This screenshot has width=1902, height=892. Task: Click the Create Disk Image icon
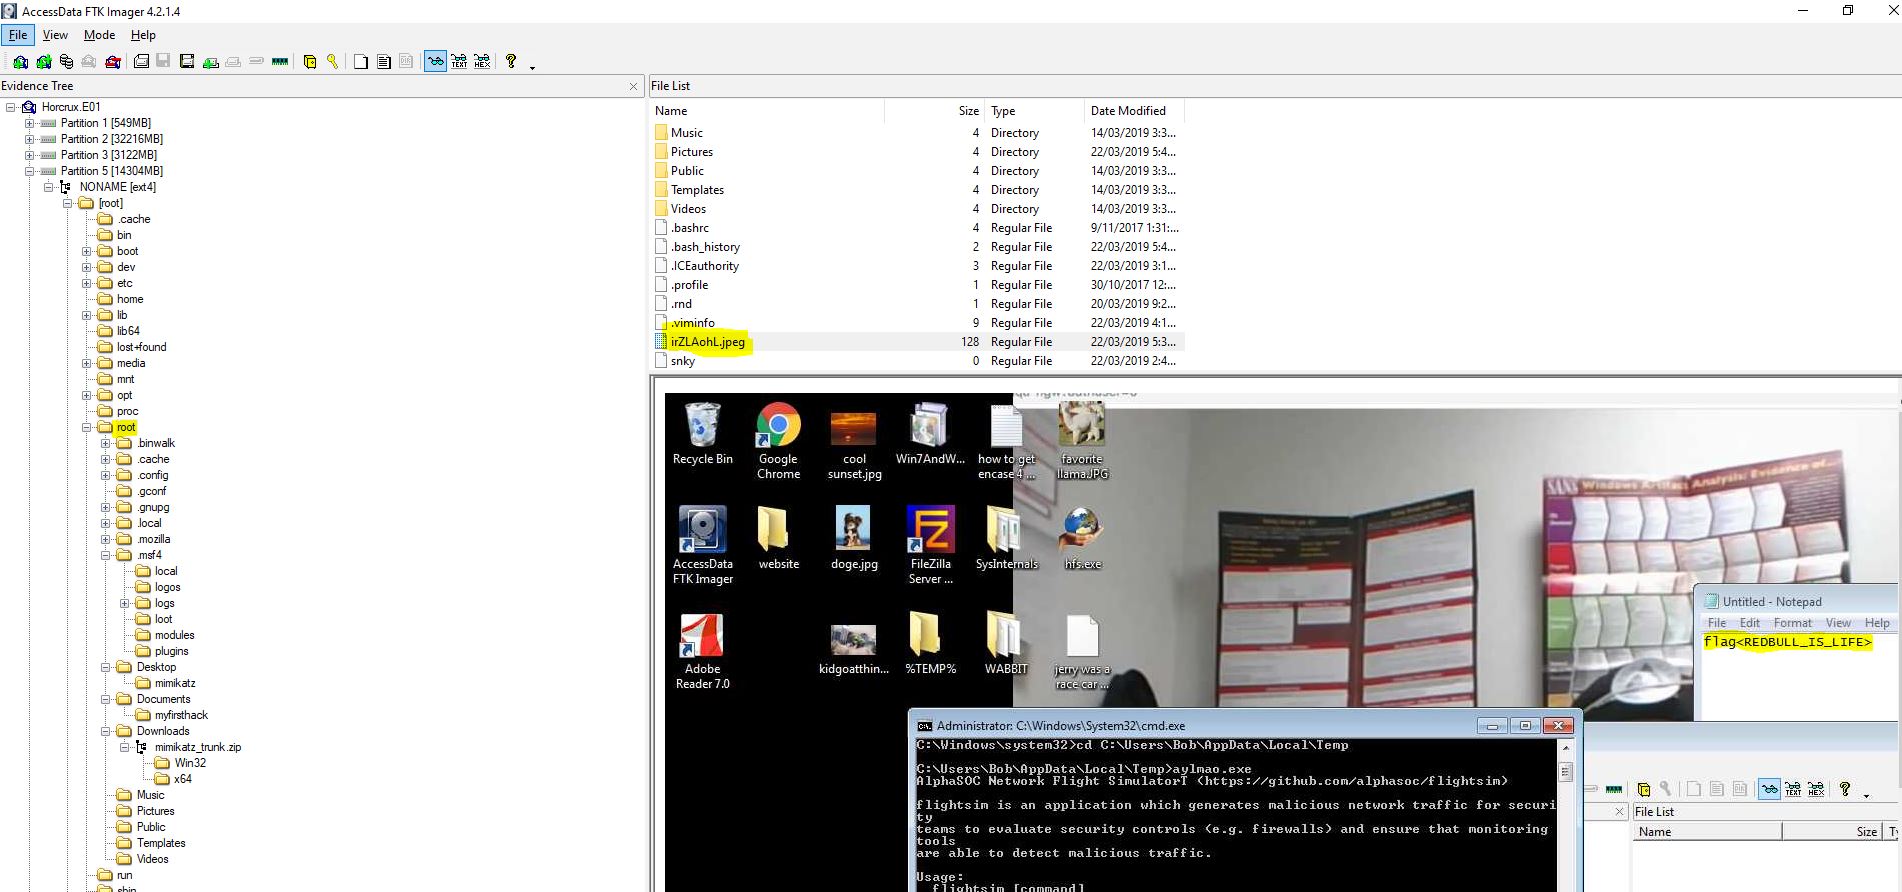pyautogui.click(x=141, y=62)
